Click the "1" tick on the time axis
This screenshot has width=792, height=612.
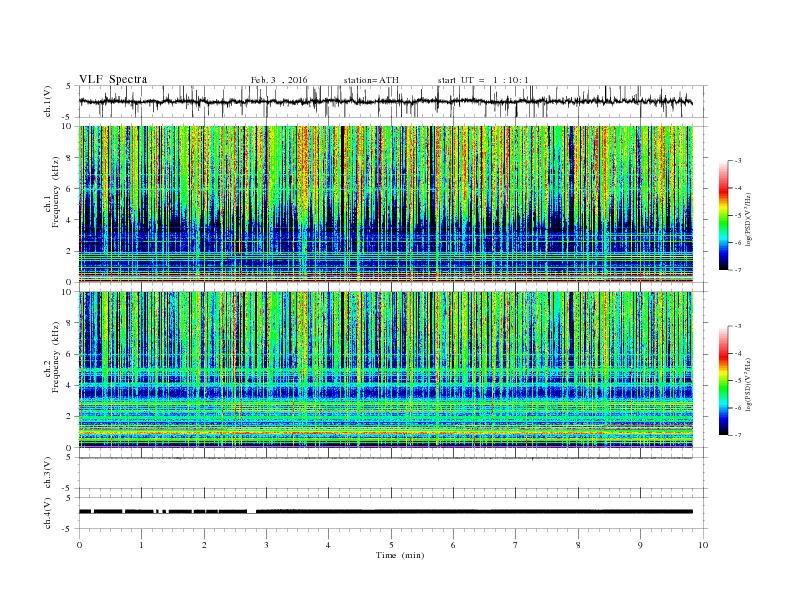coord(141,545)
